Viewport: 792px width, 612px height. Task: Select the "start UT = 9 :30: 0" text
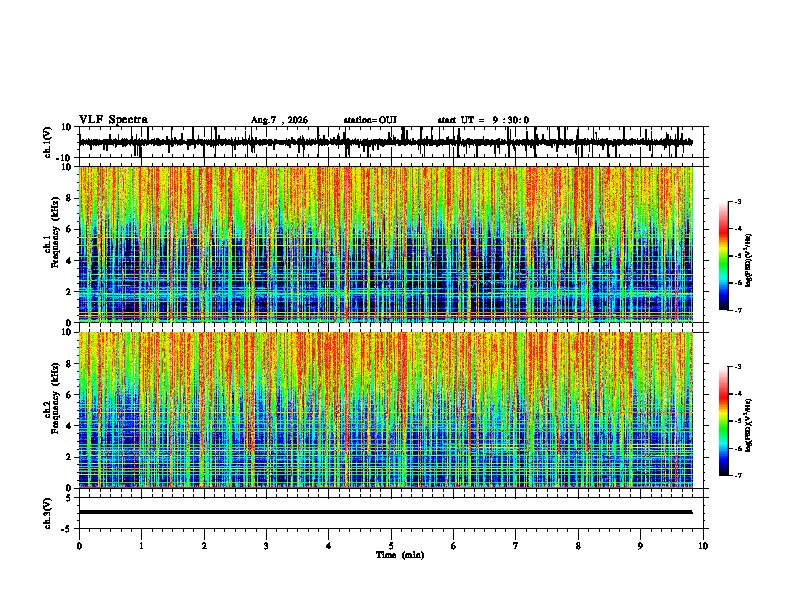483,120
